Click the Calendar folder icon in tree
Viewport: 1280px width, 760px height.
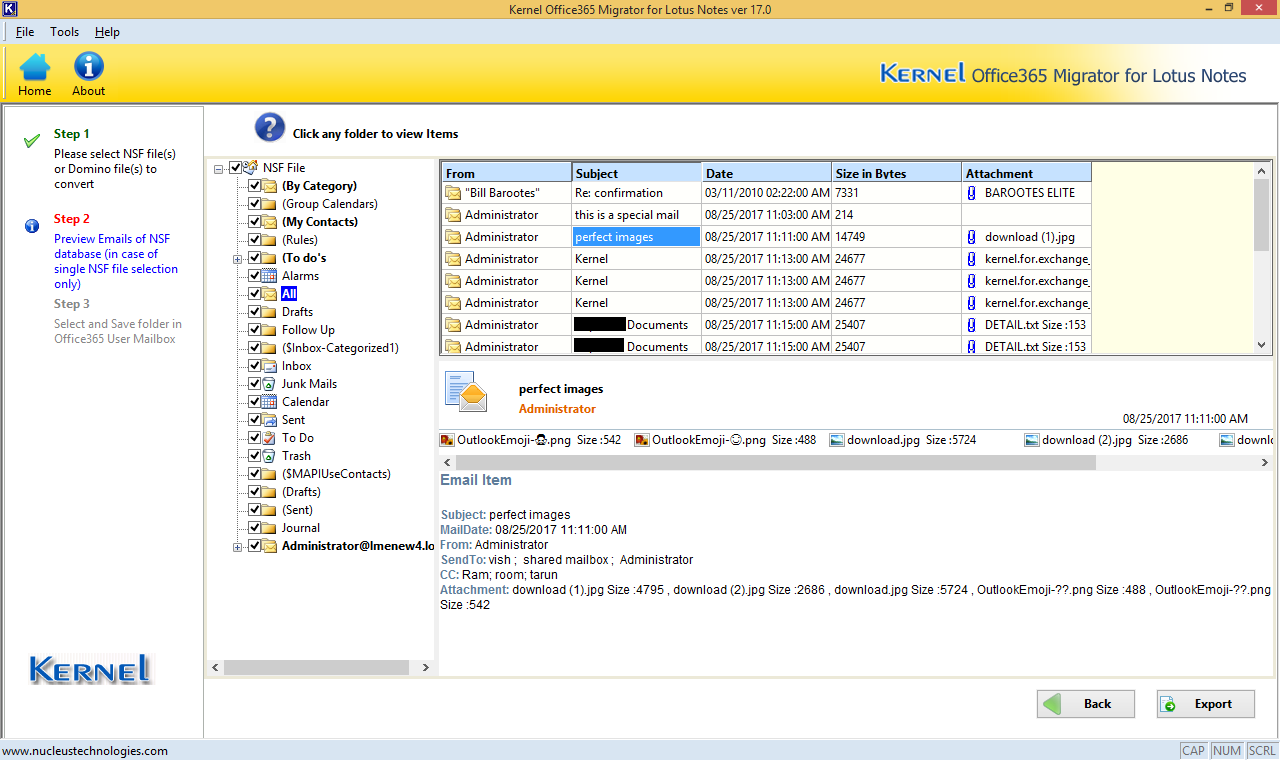click(x=269, y=402)
